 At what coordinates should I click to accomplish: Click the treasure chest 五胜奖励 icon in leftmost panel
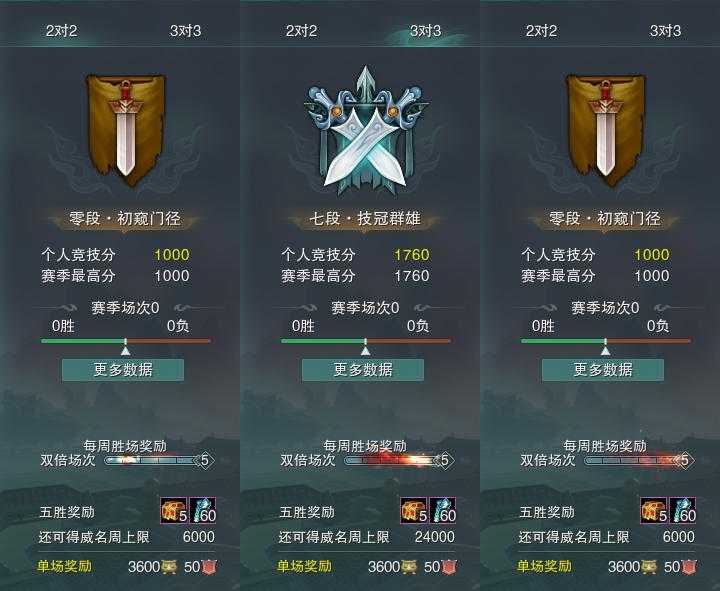coord(174,511)
